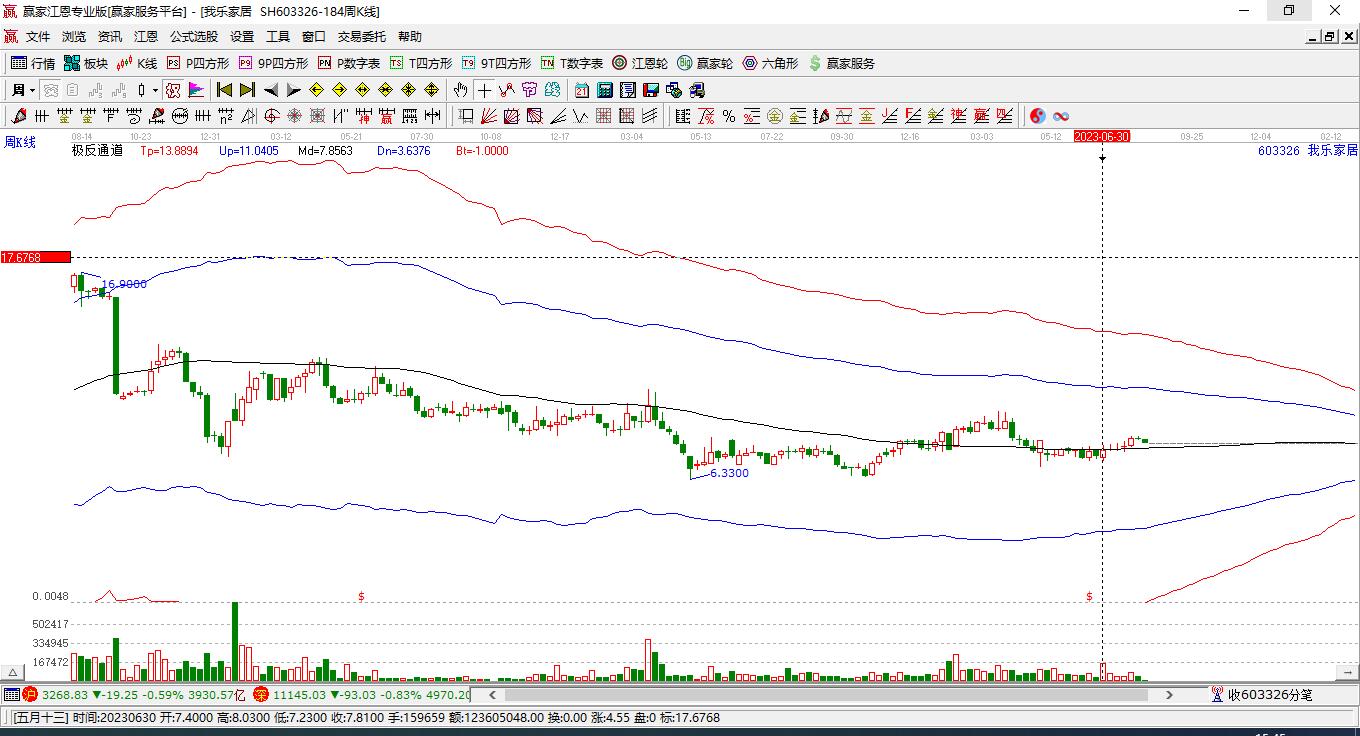Screen dimensions: 1360x736
Task: Click the grid icon in the status bar
Action: 11,694
